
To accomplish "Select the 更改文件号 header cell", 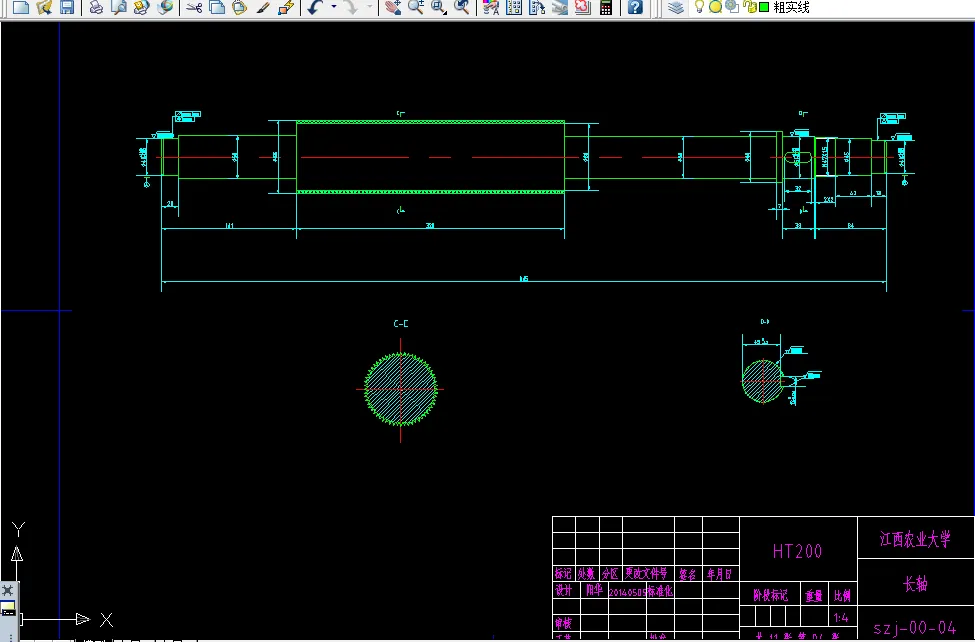I will coord(647,573).
